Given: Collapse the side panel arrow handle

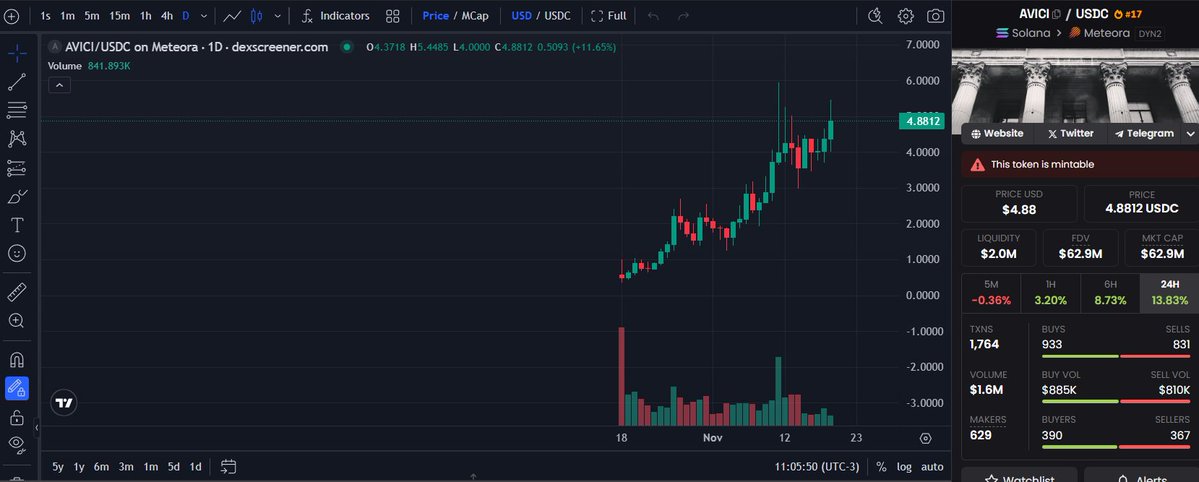Looking at the screenshot, I should (36, 429).
